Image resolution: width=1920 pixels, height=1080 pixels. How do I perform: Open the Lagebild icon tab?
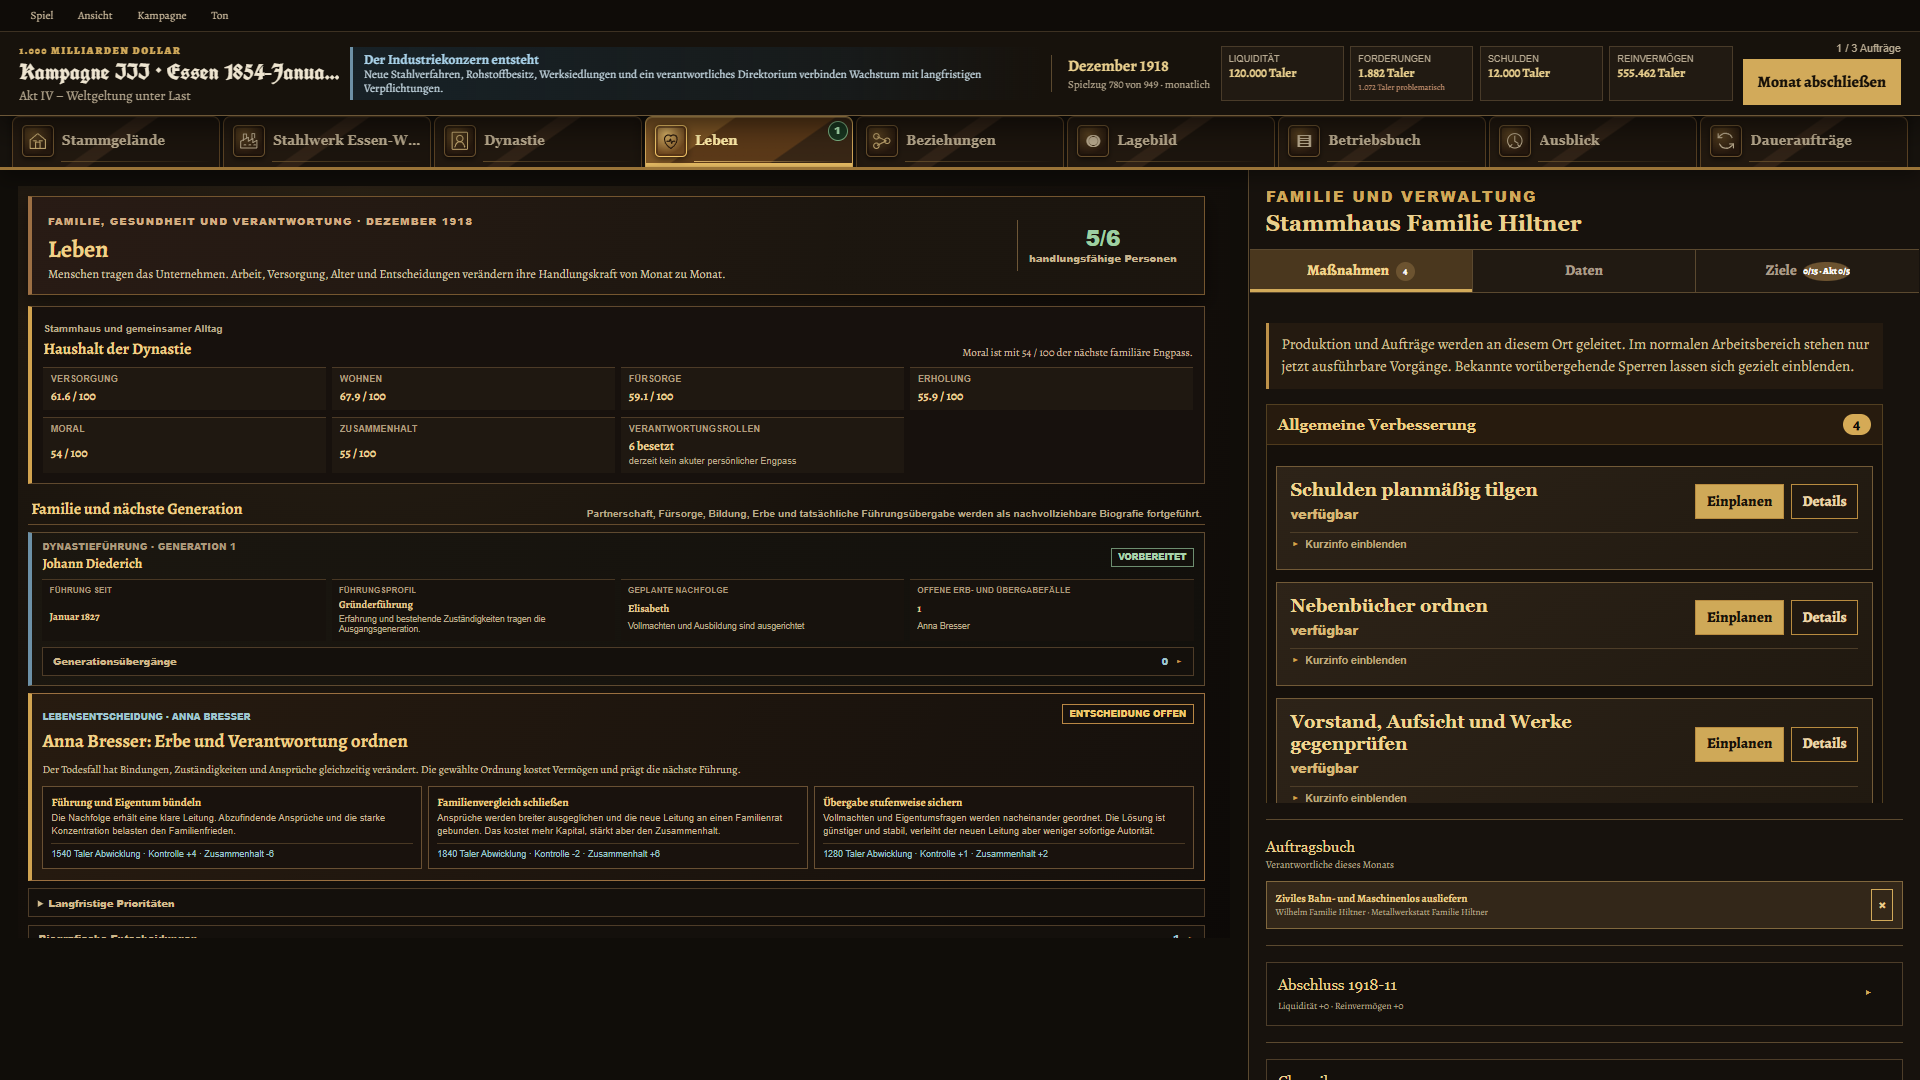1093,141
